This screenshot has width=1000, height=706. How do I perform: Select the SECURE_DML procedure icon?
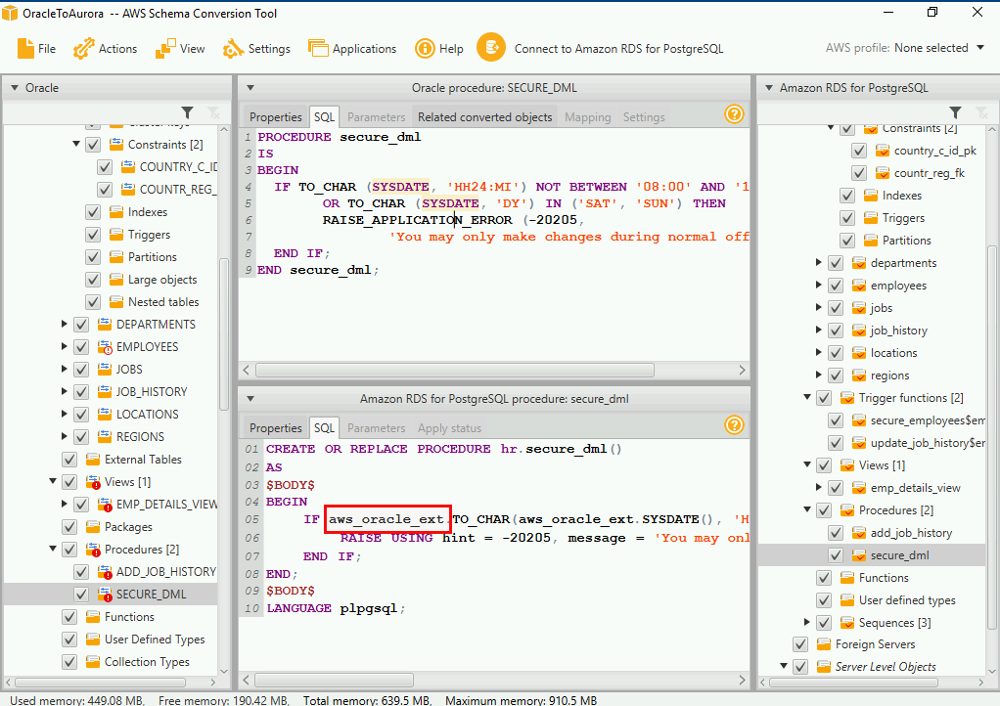click(x=105, y=594)
